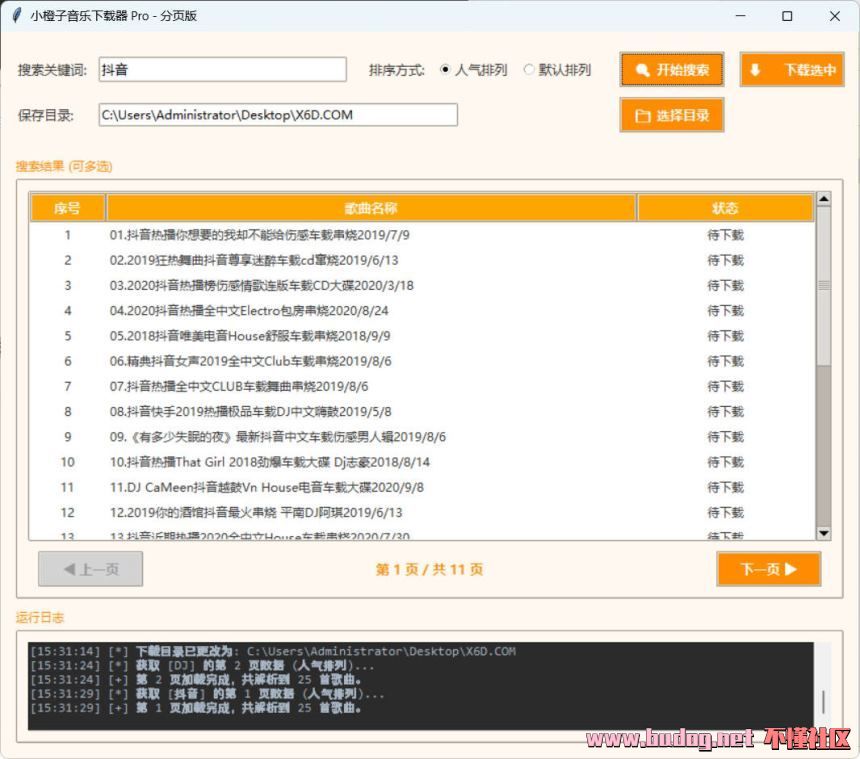
Task: Click the 下载选中 download button
Action: tap(791, 70)
